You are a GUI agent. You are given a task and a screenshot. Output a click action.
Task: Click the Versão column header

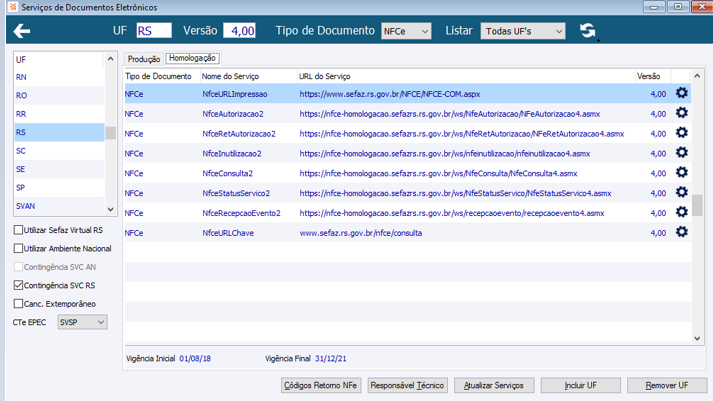click(653, 76)
